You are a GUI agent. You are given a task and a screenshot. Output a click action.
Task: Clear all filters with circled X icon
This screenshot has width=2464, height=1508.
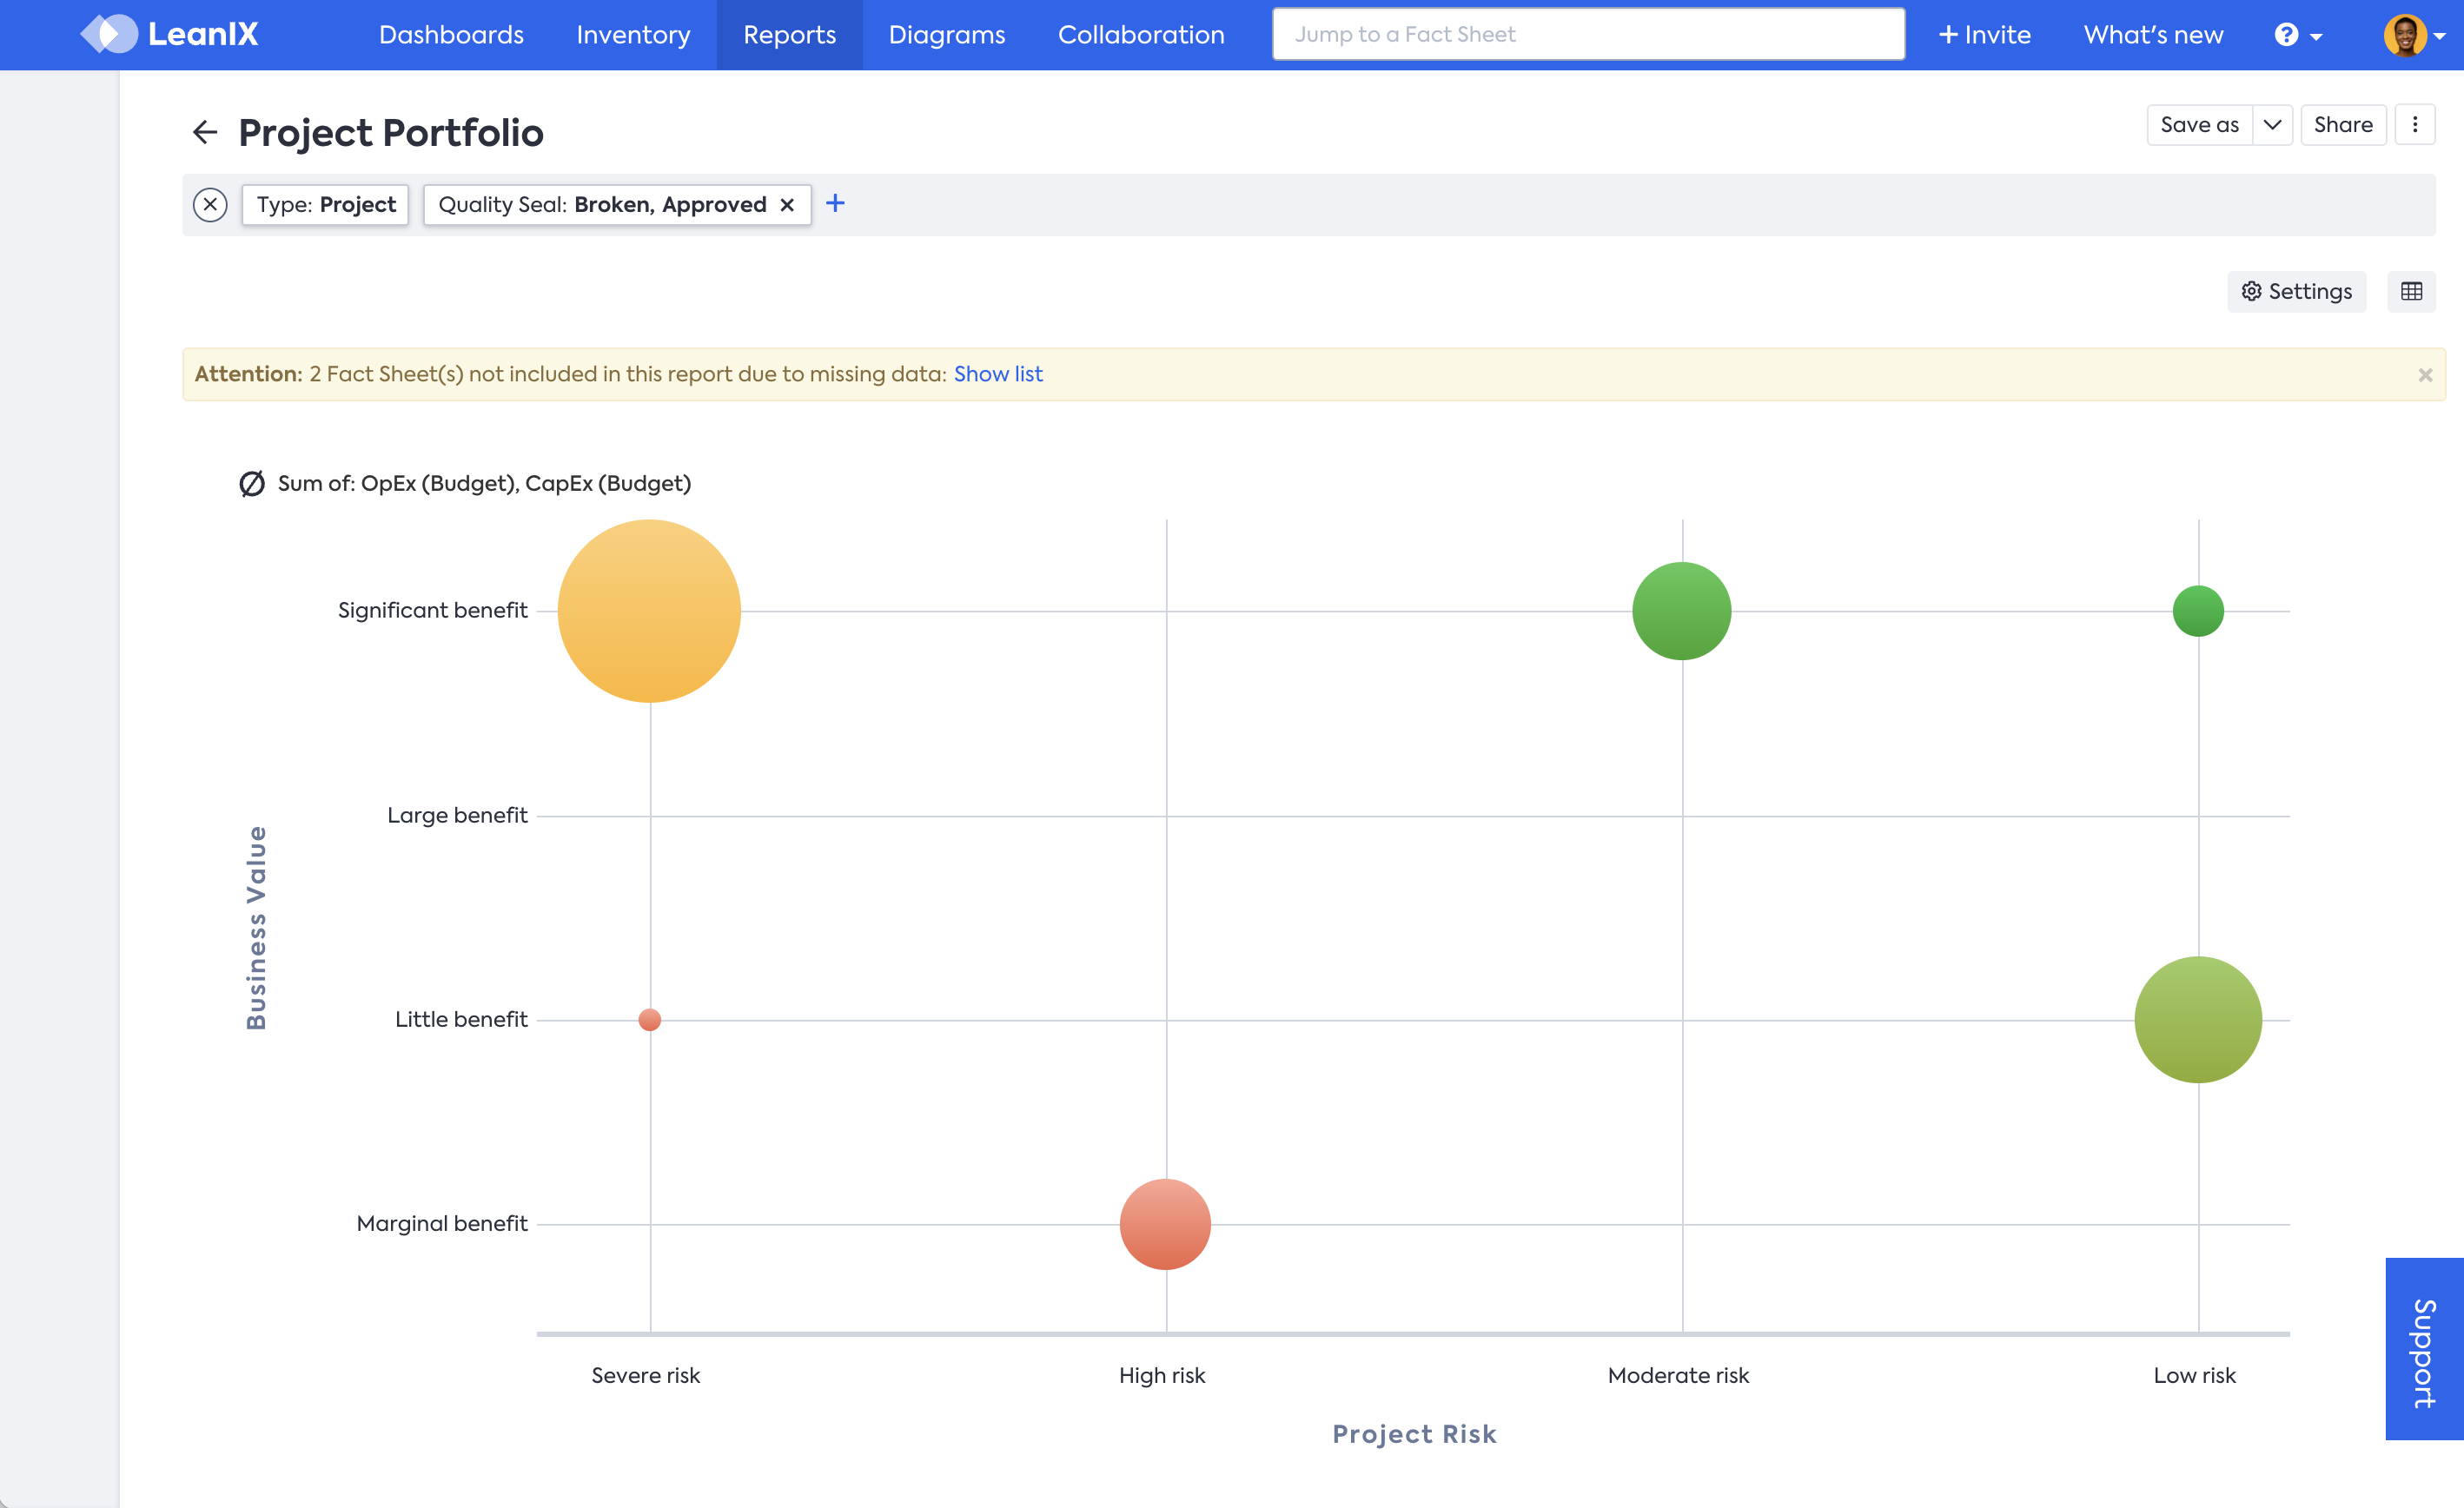[x=210, y=205]
